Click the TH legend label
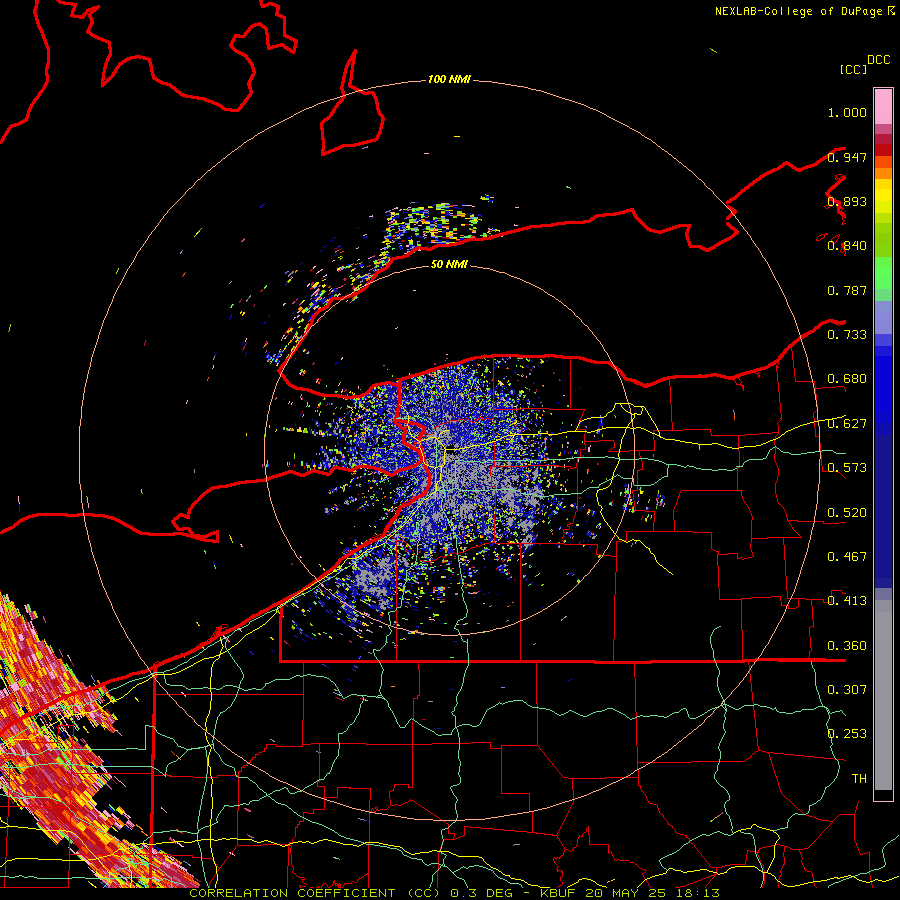The width and height of the screenshot is (900, 900). (859, 778)
